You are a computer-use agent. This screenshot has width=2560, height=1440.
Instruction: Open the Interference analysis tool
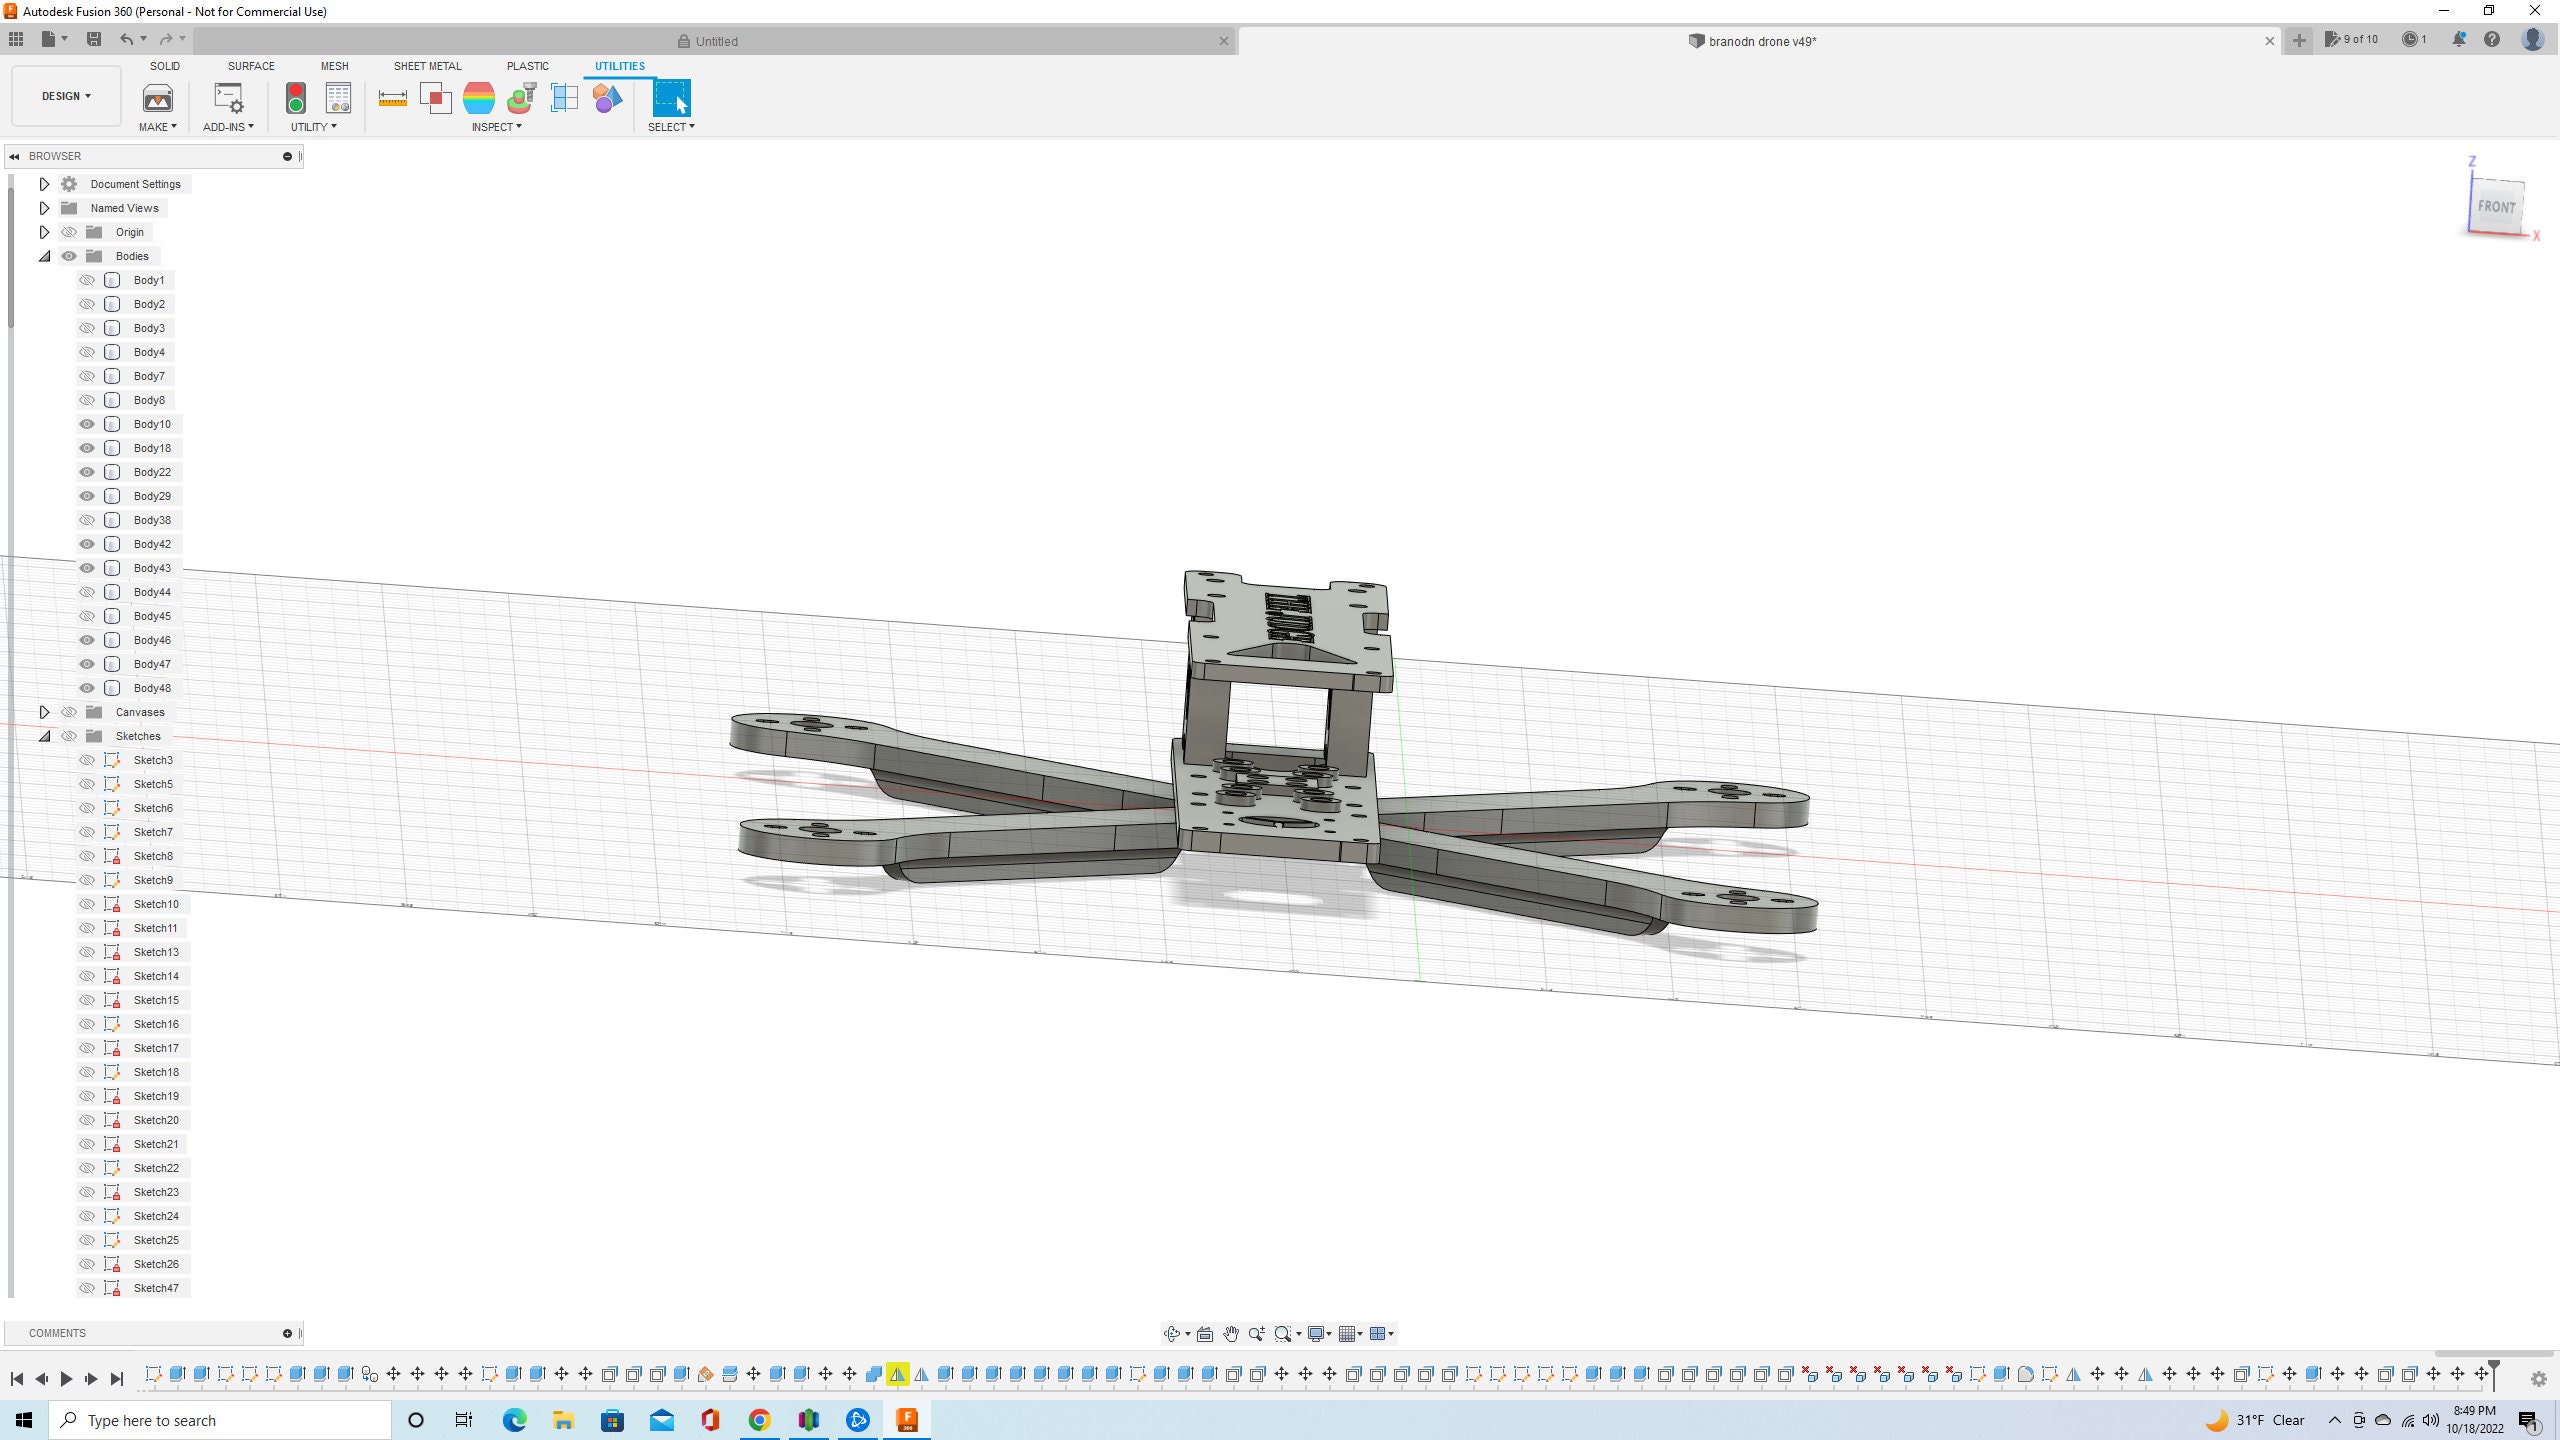coord(436,98)
